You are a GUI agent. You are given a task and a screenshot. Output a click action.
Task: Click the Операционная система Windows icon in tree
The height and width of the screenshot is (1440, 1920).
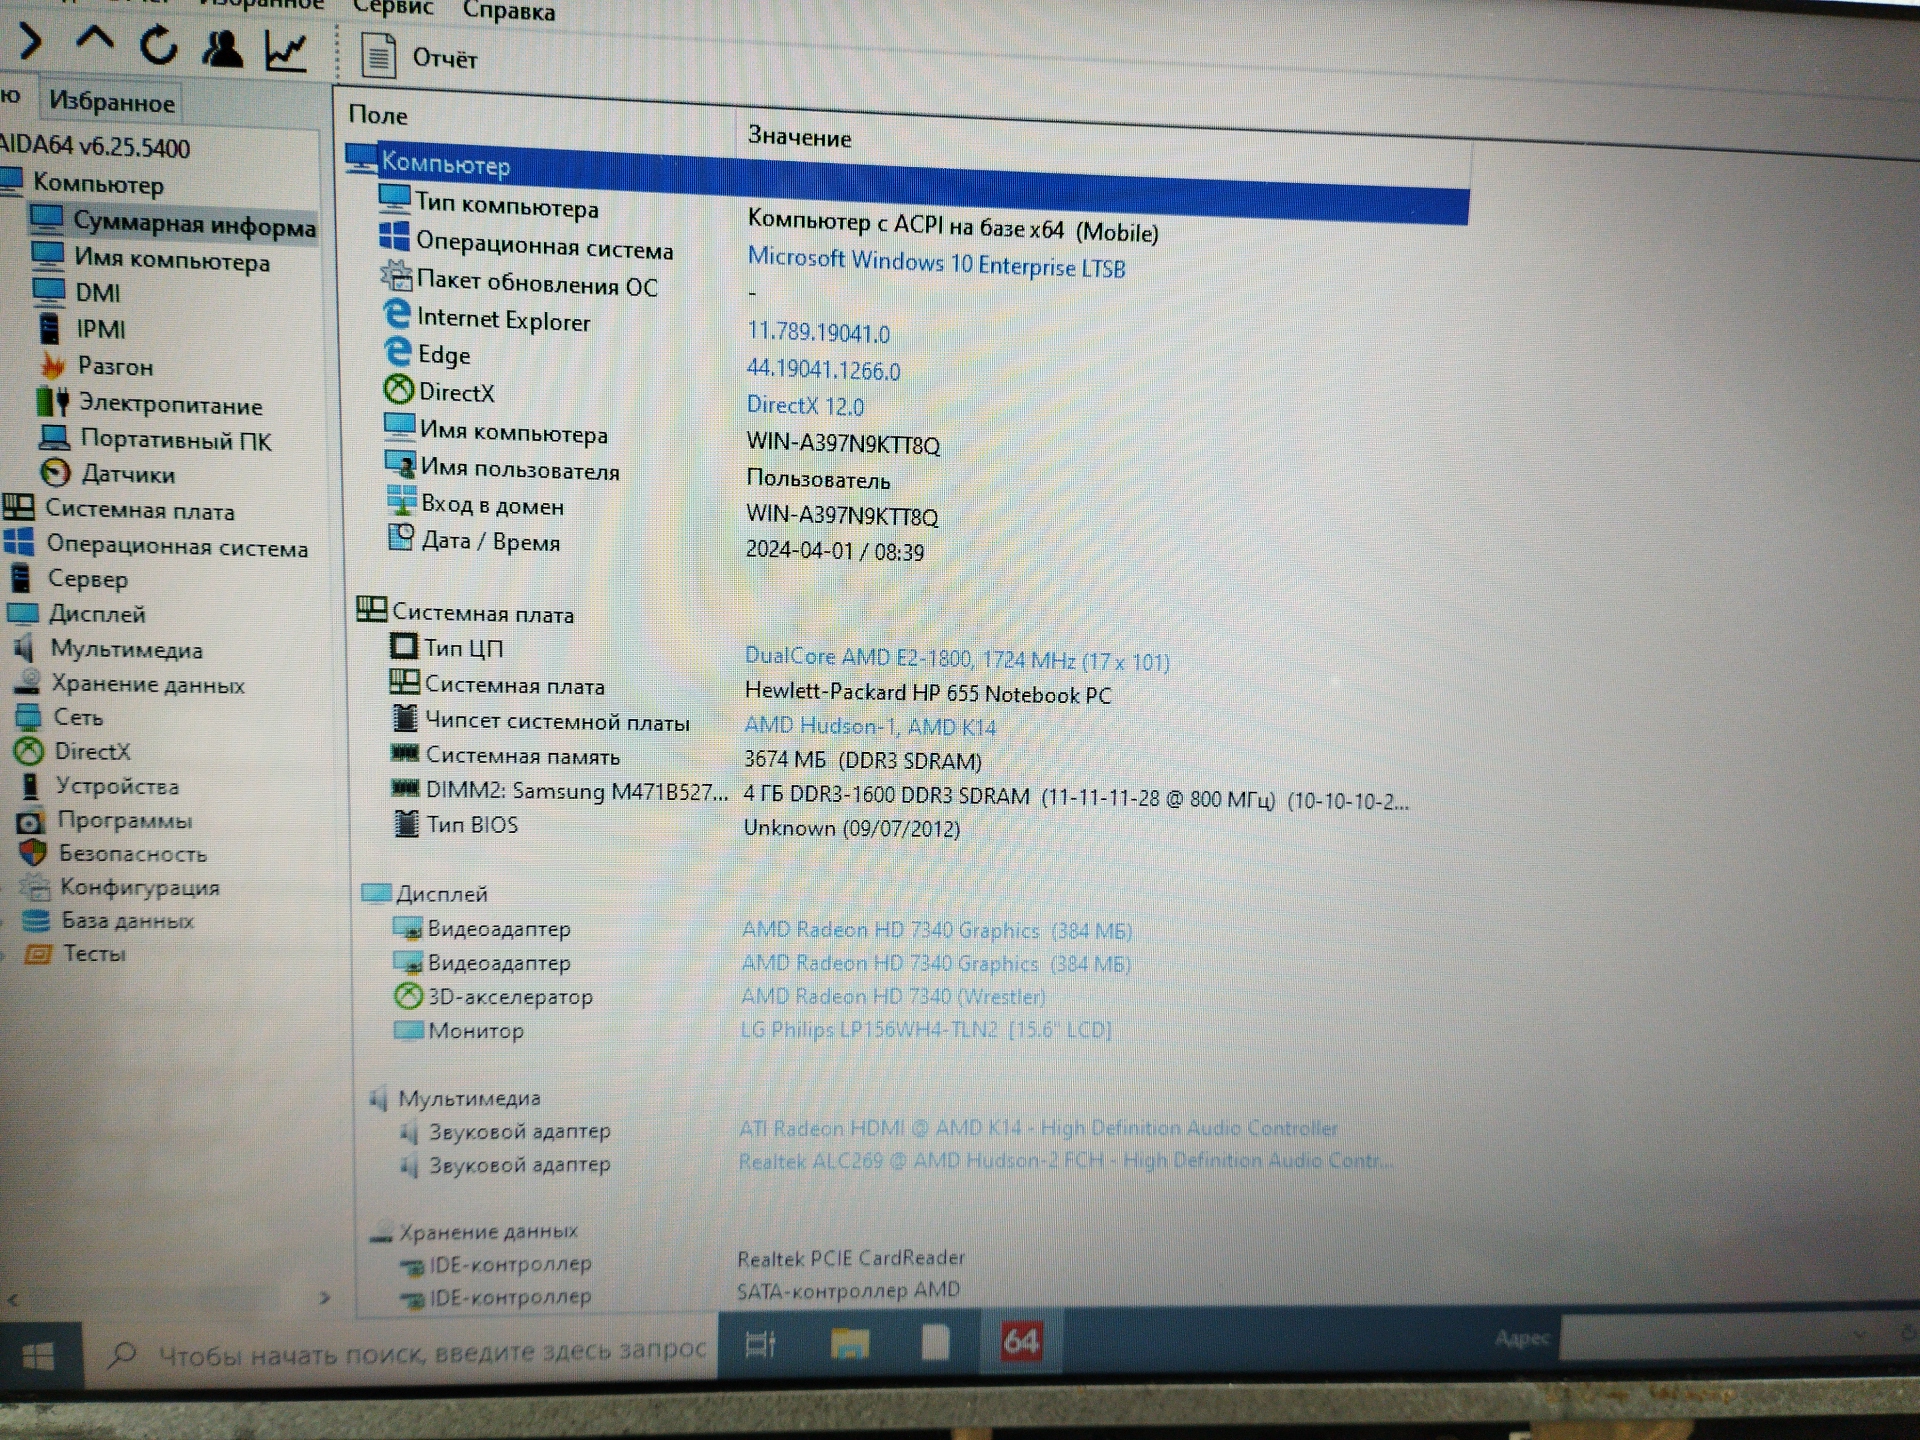[x=19, y=542]
